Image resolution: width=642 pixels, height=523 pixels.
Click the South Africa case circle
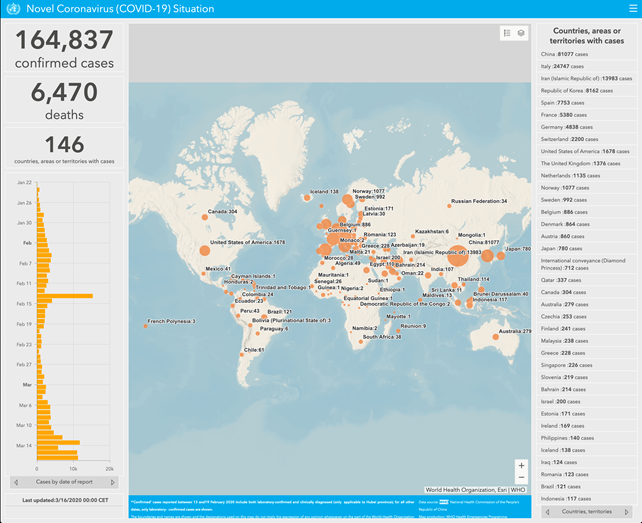point(361,342)
